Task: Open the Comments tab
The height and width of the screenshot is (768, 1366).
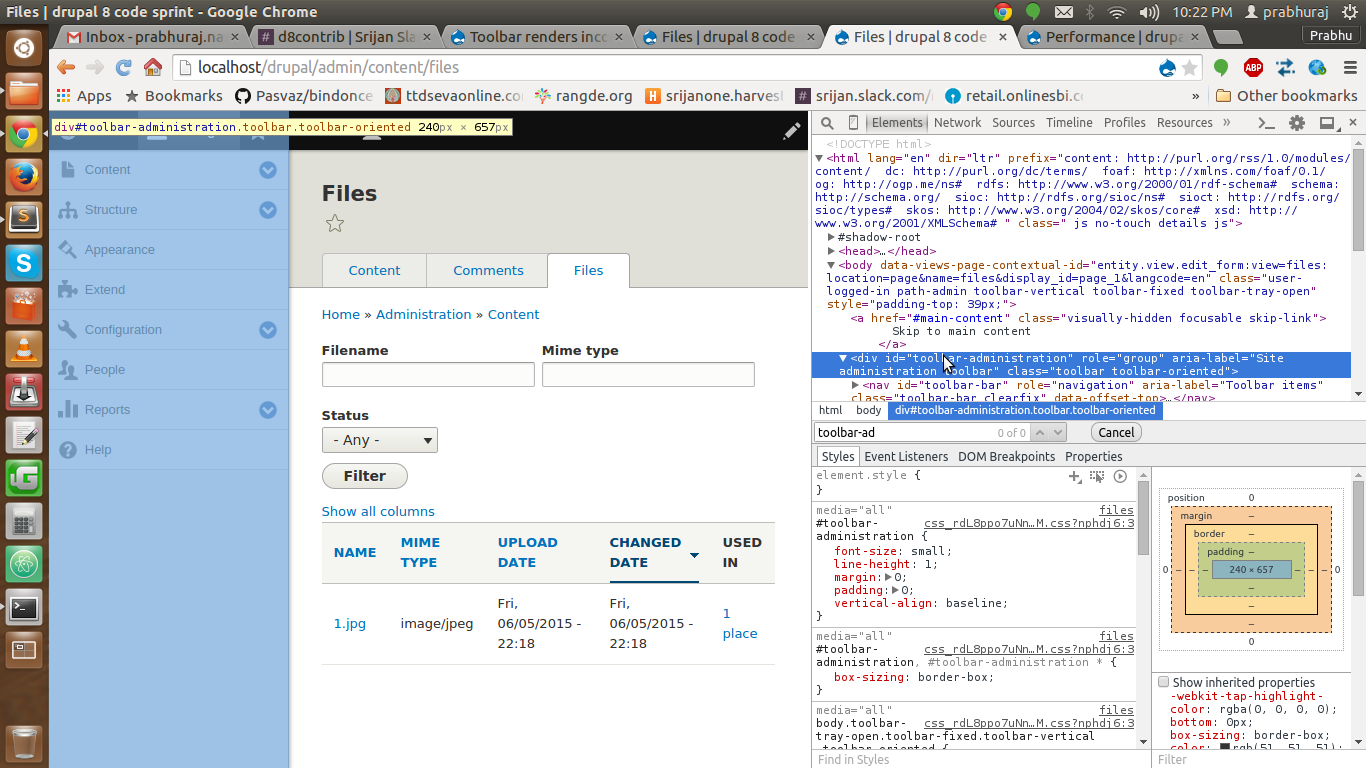Action: [x=488, y=271]
